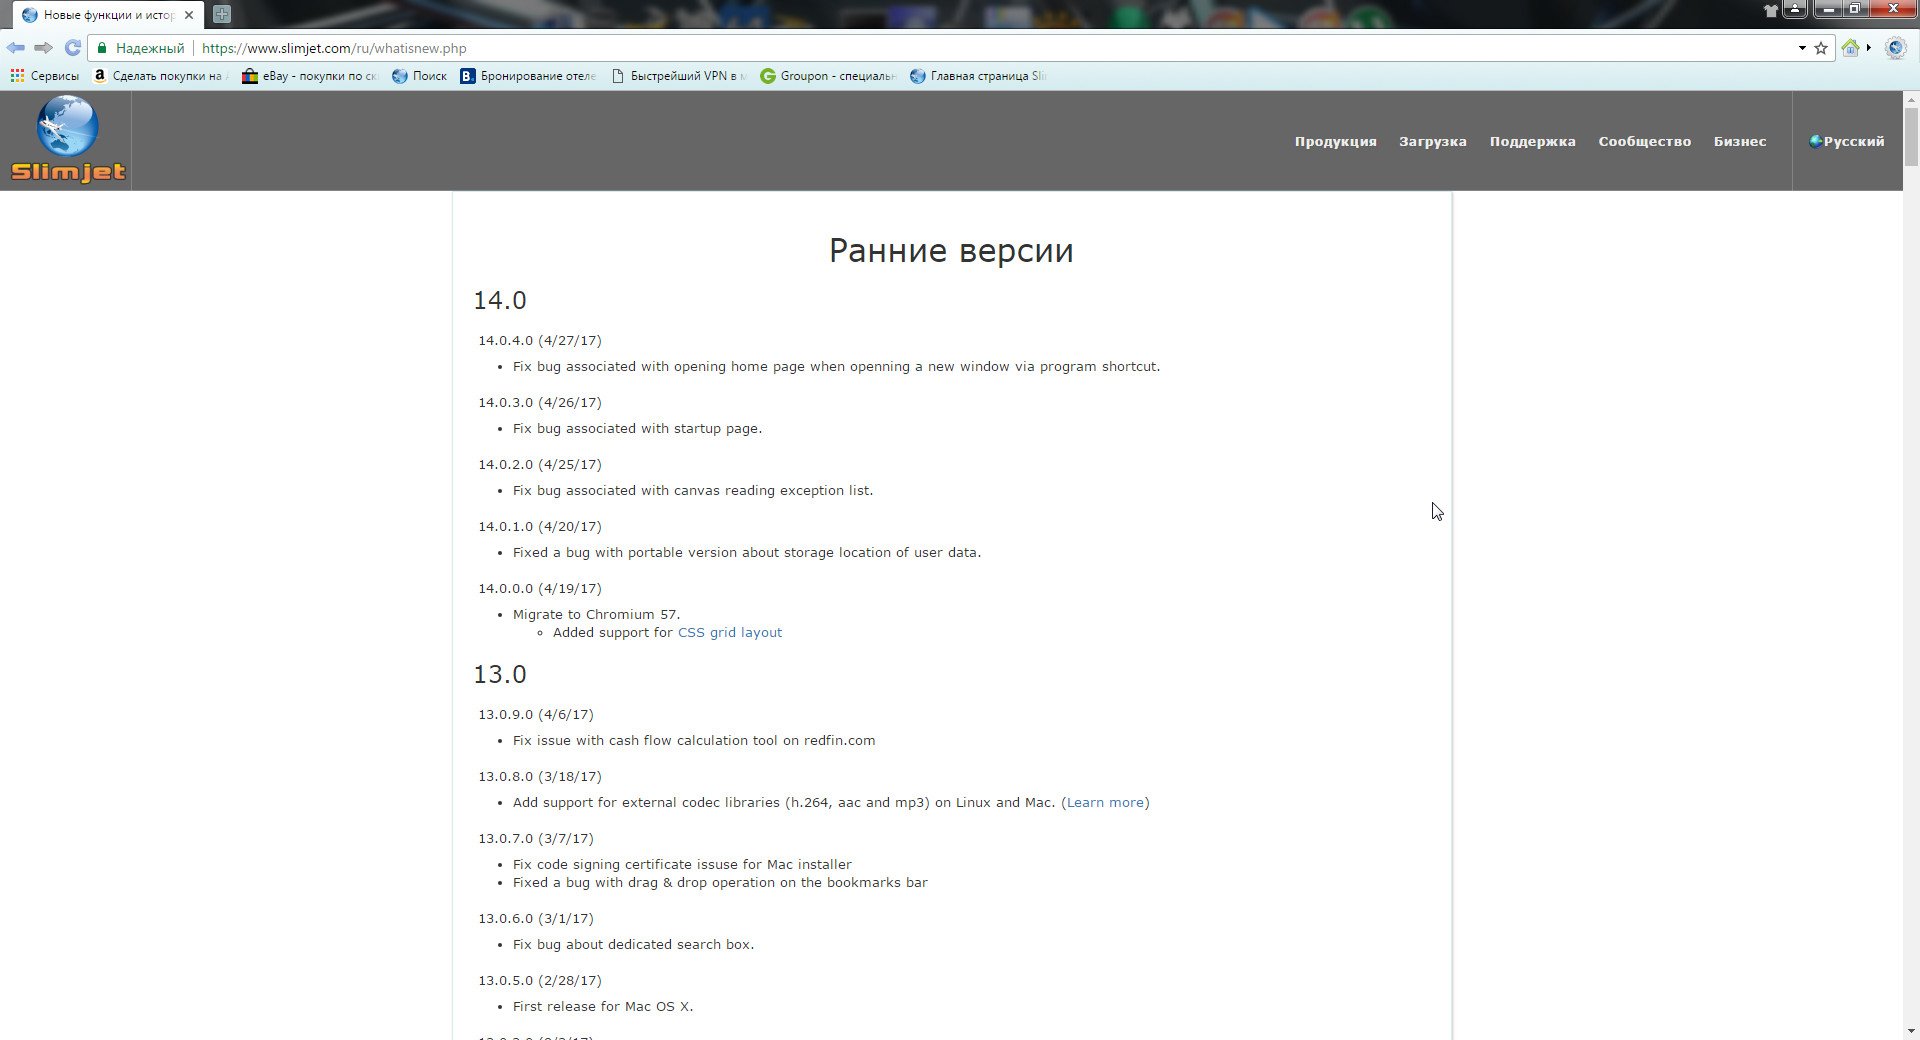Expand the address bar dropdown arrow
The height and width of the screenshot is (1040, 1920).
(1802, 48)
